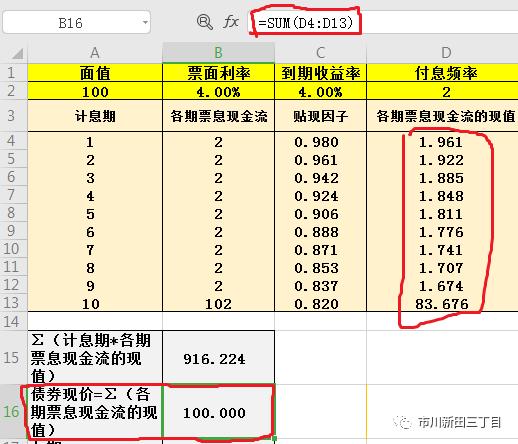The height and width of the screenshot is (444, 518).
Task: Click cell B16 showing 100.000
Action: click(x=218, y=412)
